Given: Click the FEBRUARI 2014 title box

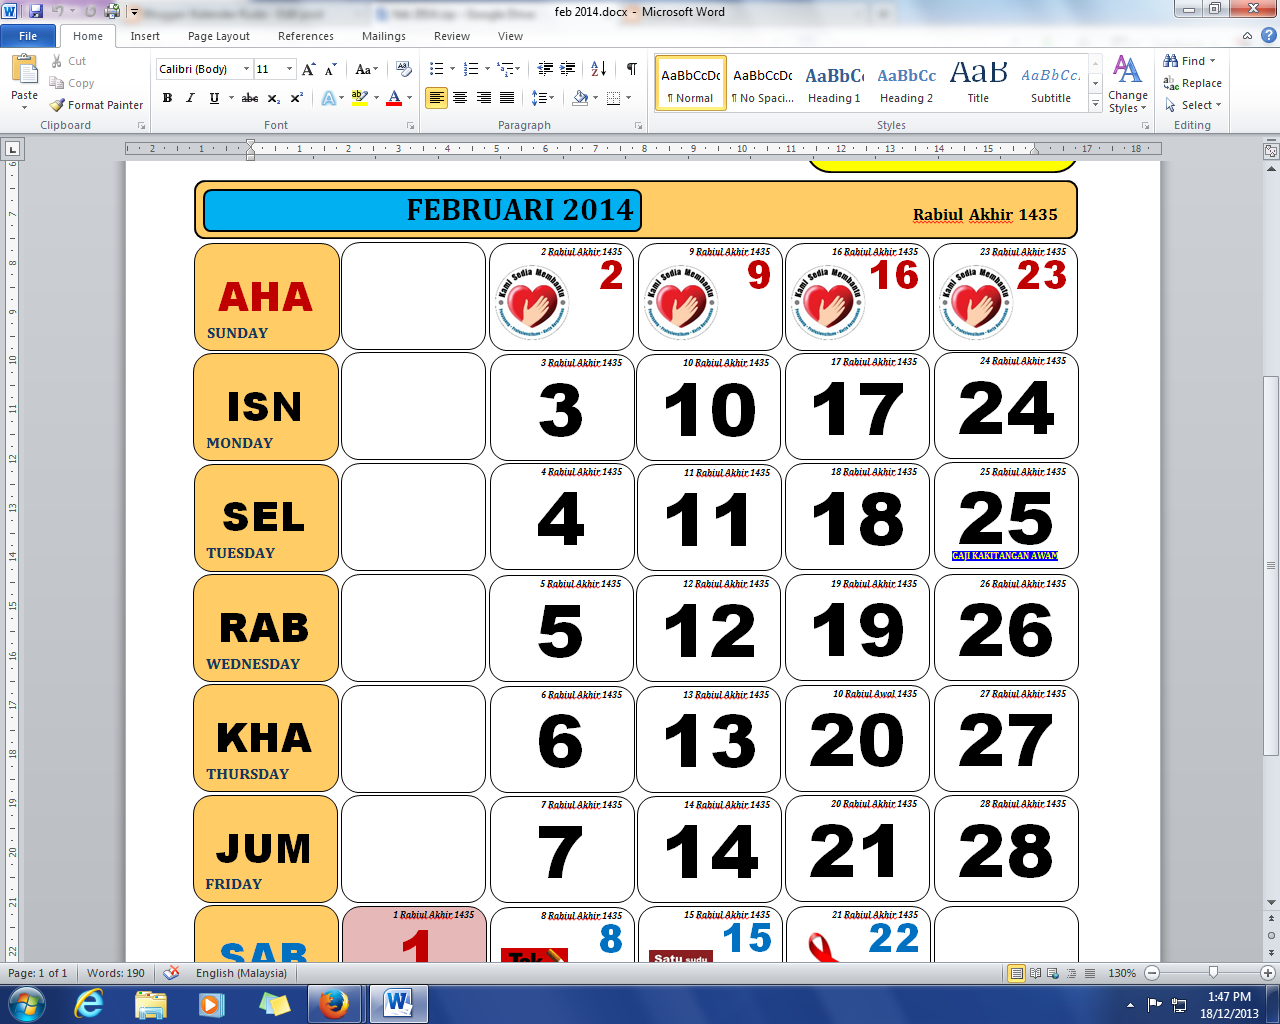Looking at the screenshot, I should tap(422, 210).
